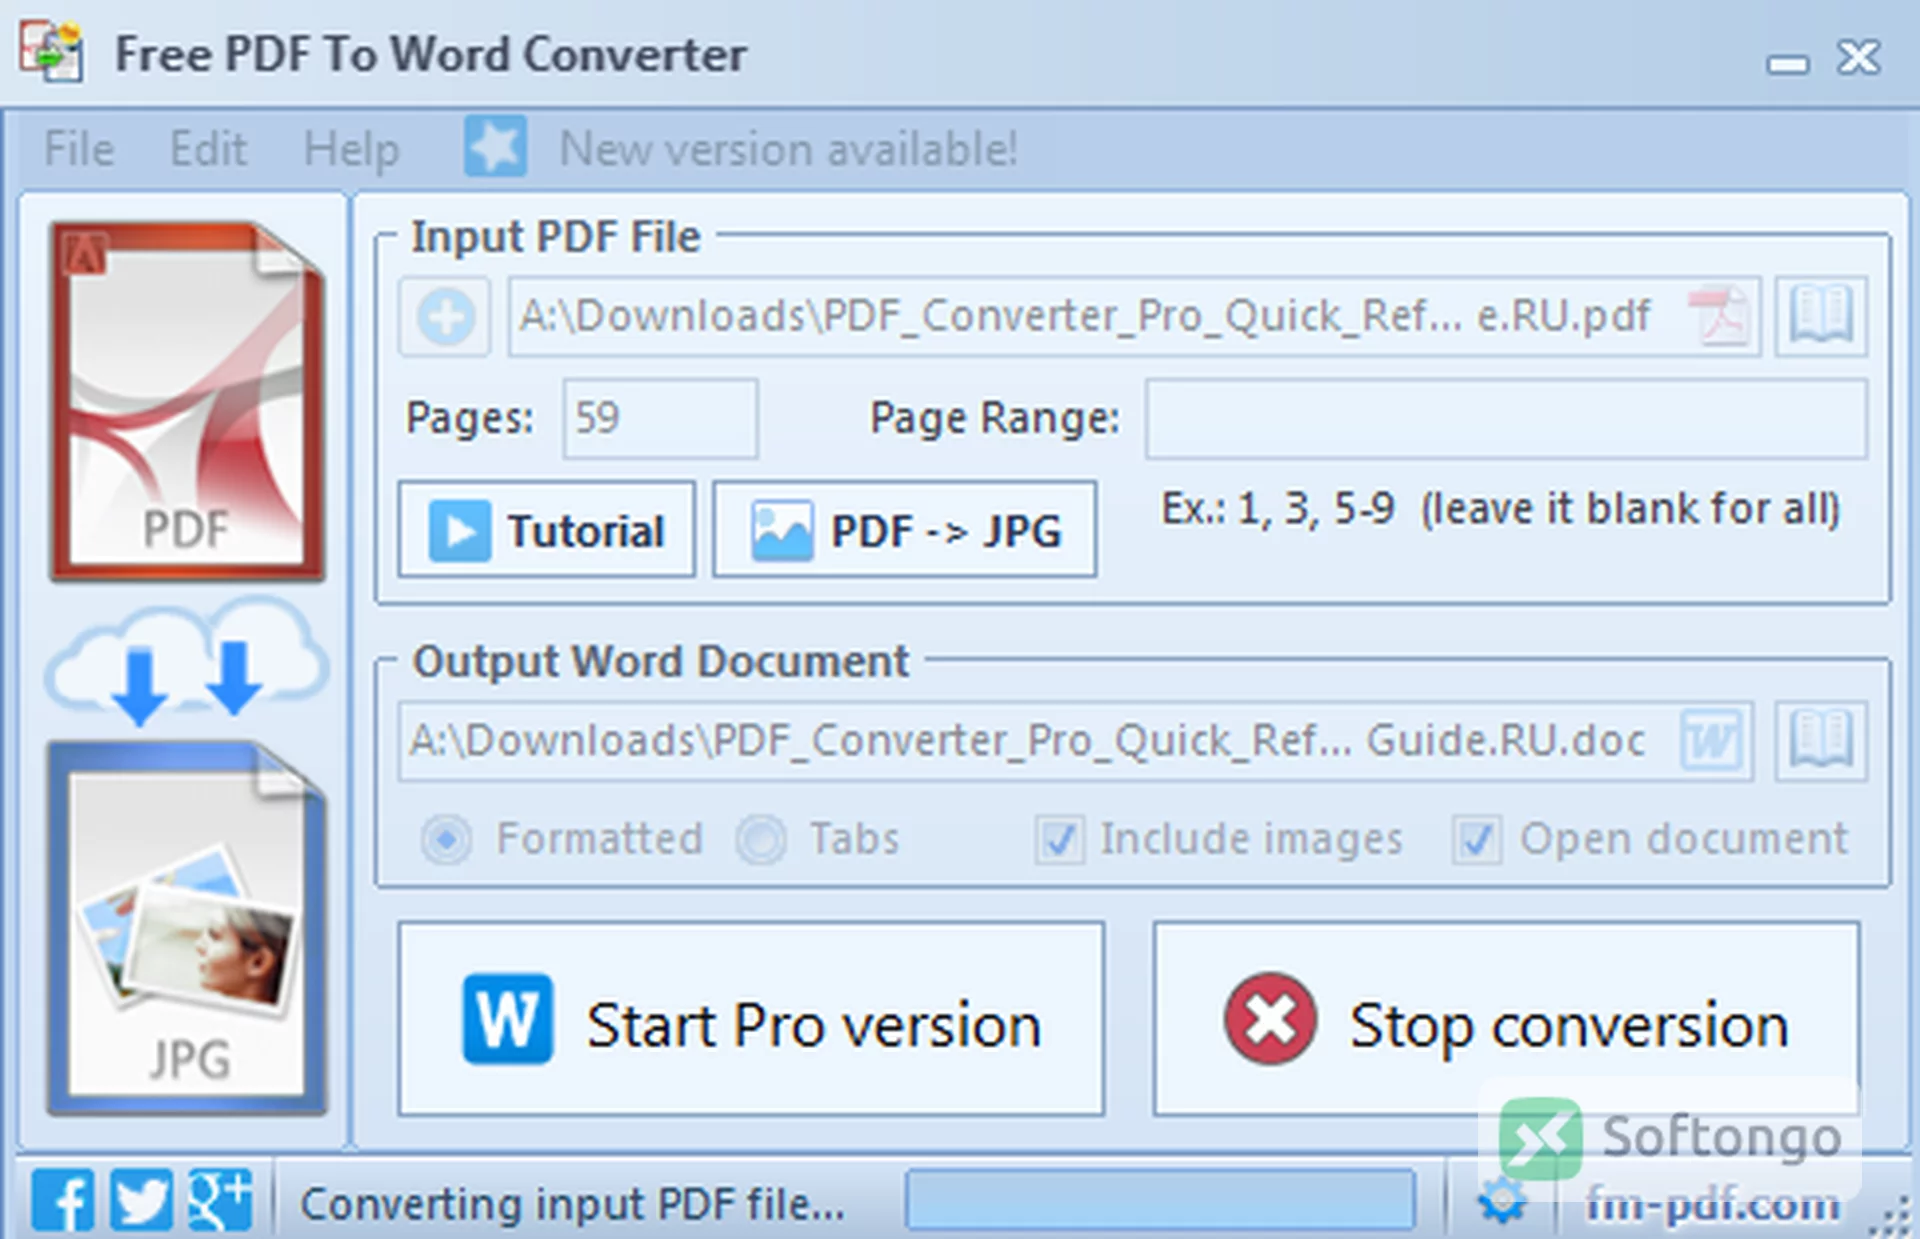Click 'Converting input PDF file...' status text
The height and width of the screenshot is (1239, 1920).
572,1203
